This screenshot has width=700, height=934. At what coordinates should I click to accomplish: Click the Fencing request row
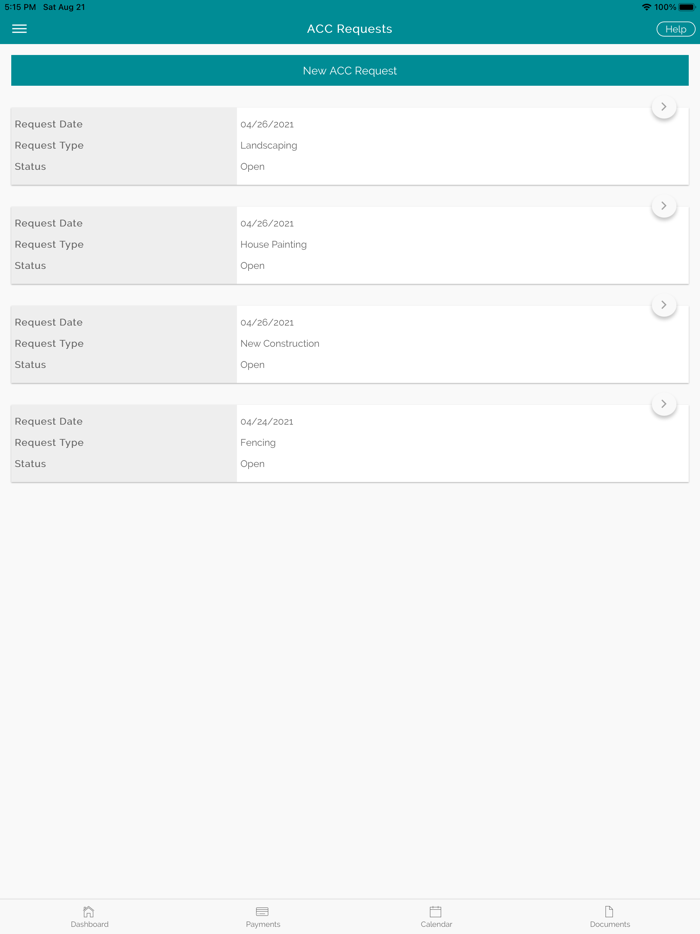pyautogui.click(x=349, y=442)
